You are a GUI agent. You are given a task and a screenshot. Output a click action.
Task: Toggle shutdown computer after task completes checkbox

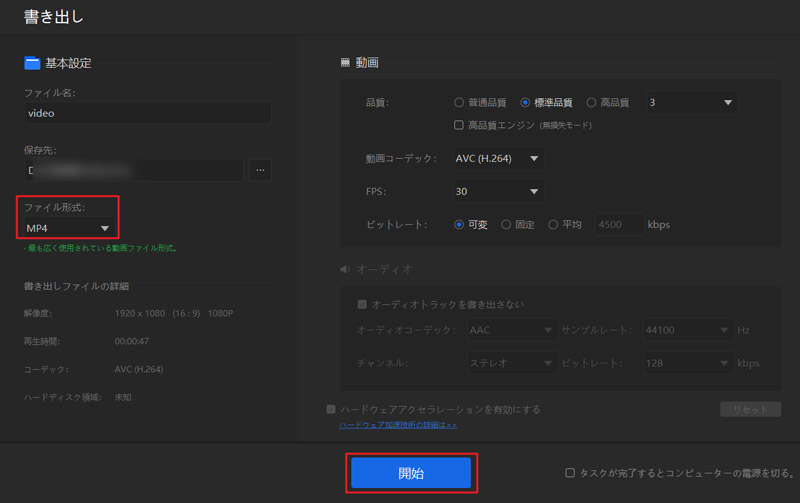point(570,473)
